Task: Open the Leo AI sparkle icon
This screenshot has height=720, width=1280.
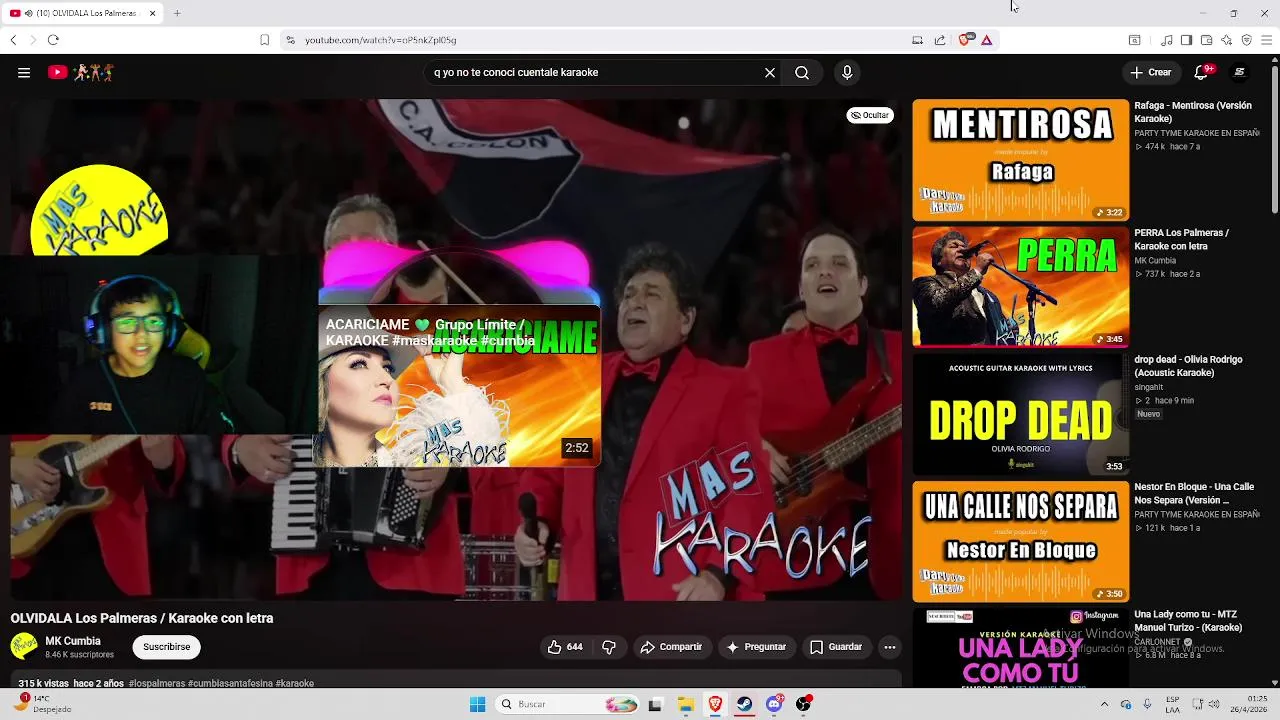Action: 1226,40
